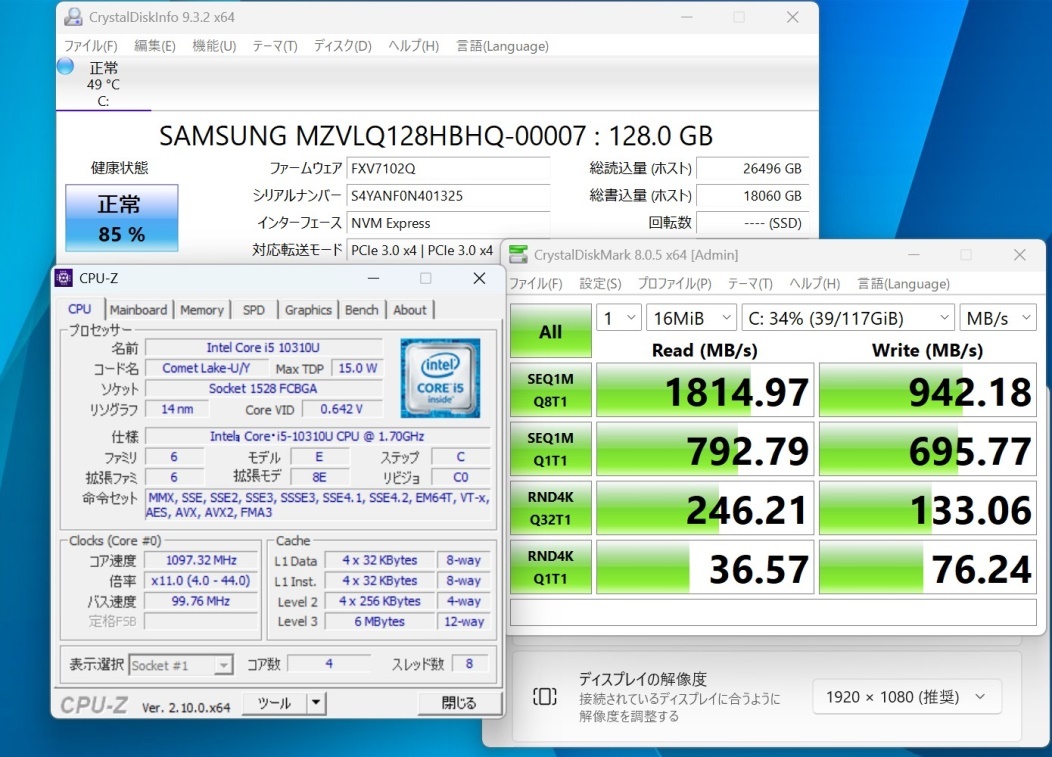Click the Level 3 cache 6 MBytes value
Image resolution: width=1052 pixels, height=757 pixels.
380,621
